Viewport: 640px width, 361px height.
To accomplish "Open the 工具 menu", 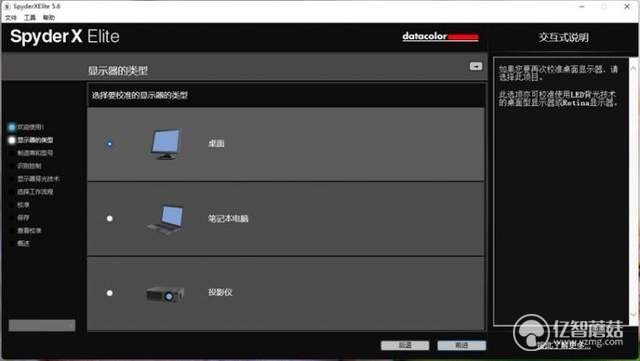I will (30, 18).
